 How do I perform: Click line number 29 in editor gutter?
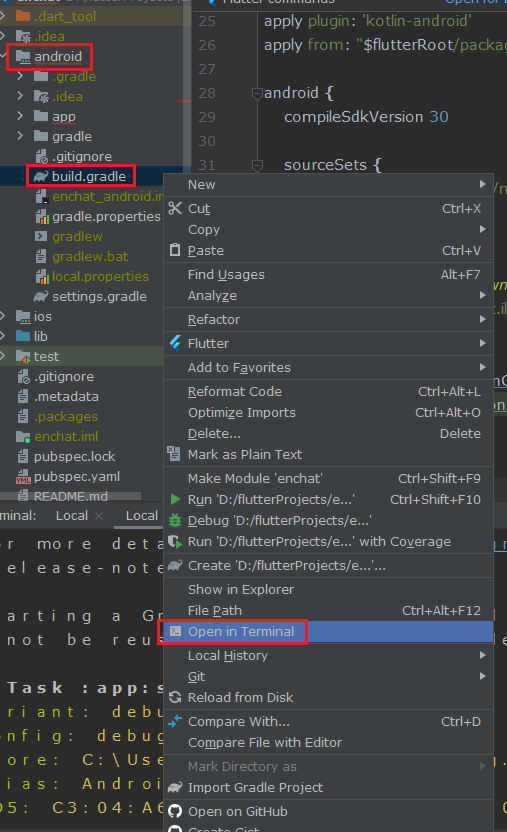207,117
